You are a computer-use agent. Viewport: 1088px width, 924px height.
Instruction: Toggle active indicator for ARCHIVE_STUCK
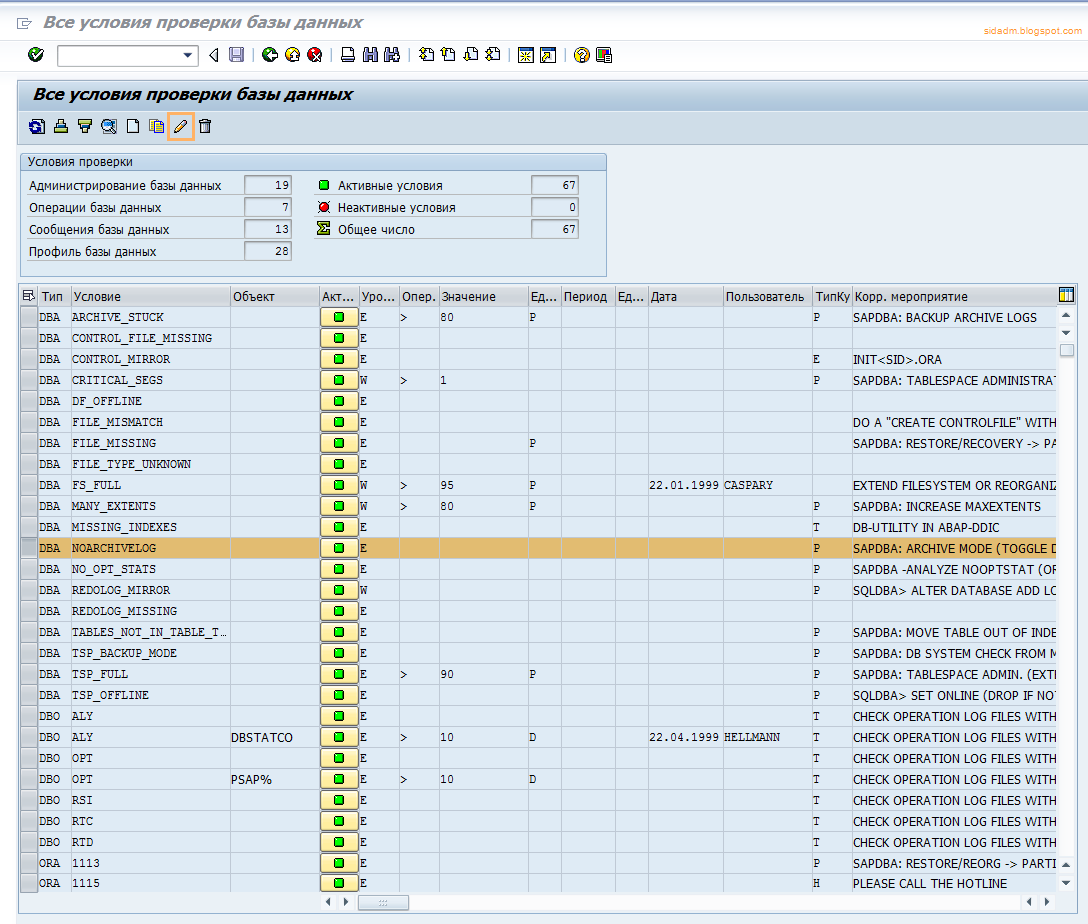(x=339, y=316)
